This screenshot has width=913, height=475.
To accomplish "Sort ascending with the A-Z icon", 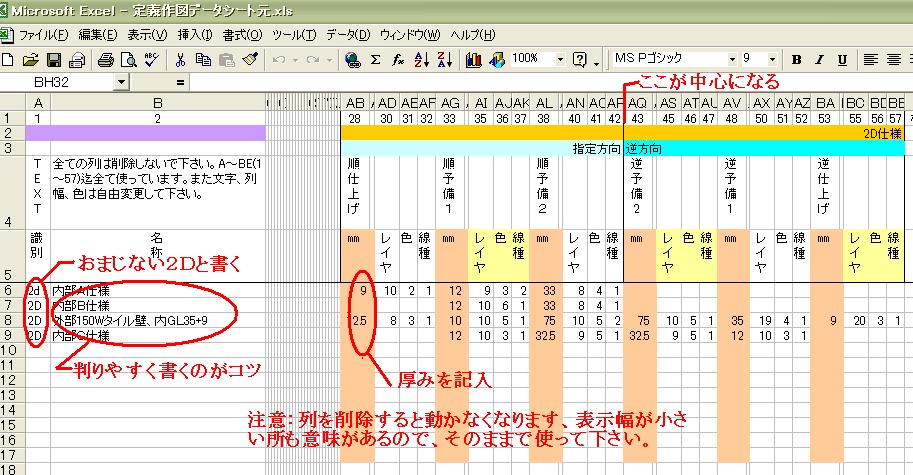I will click(422, 59).
